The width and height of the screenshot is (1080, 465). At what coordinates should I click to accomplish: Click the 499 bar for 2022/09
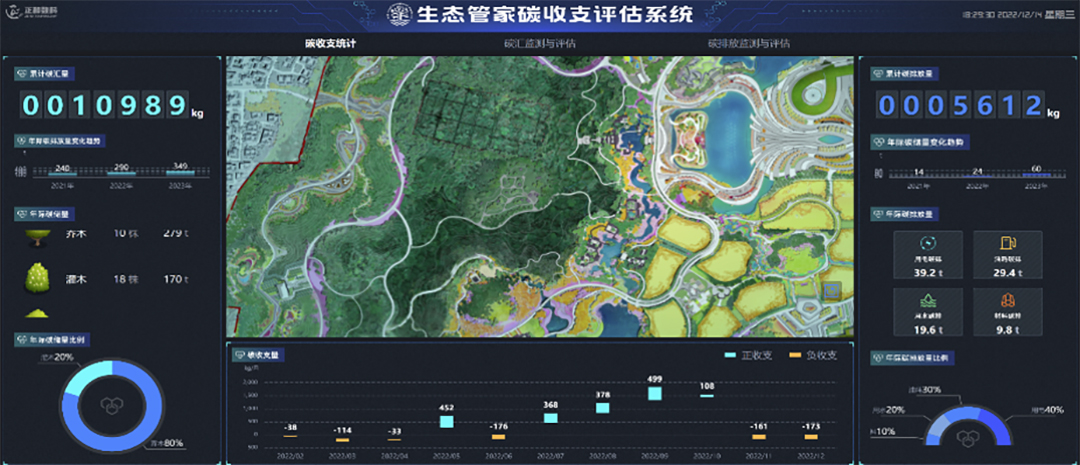point(655,394)
